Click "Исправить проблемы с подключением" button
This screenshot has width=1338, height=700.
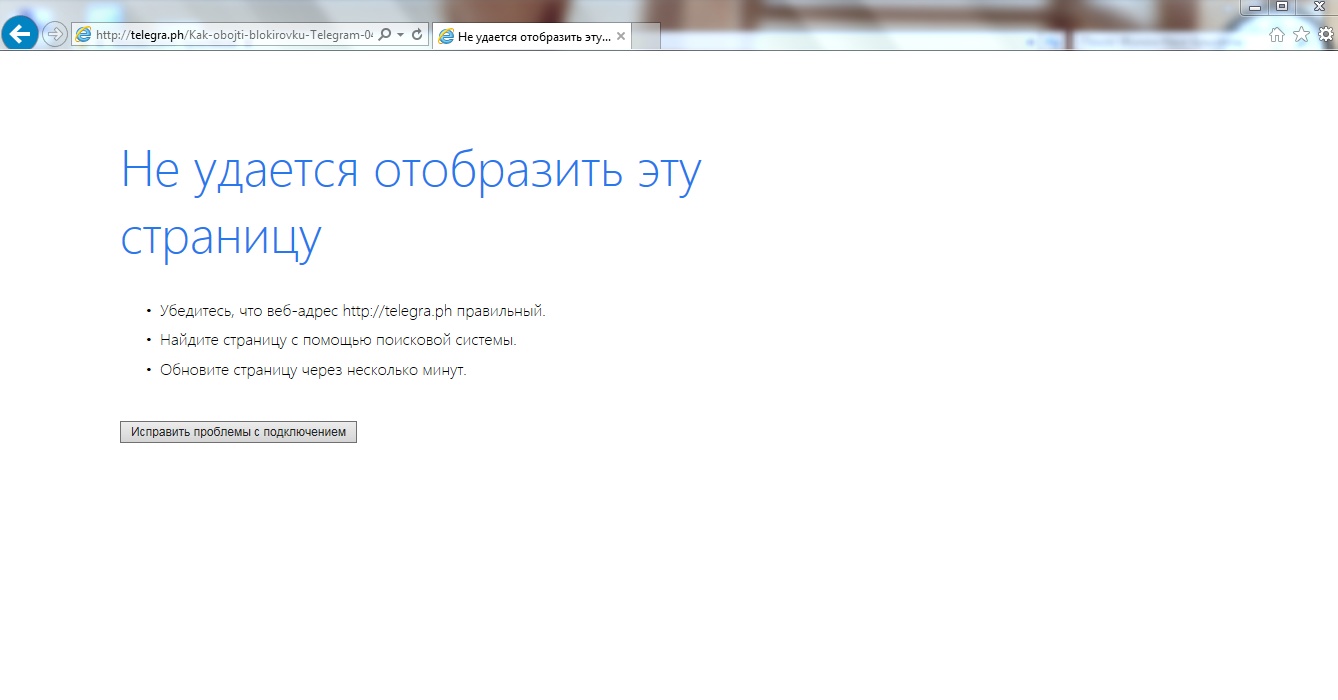pos(238,432)
